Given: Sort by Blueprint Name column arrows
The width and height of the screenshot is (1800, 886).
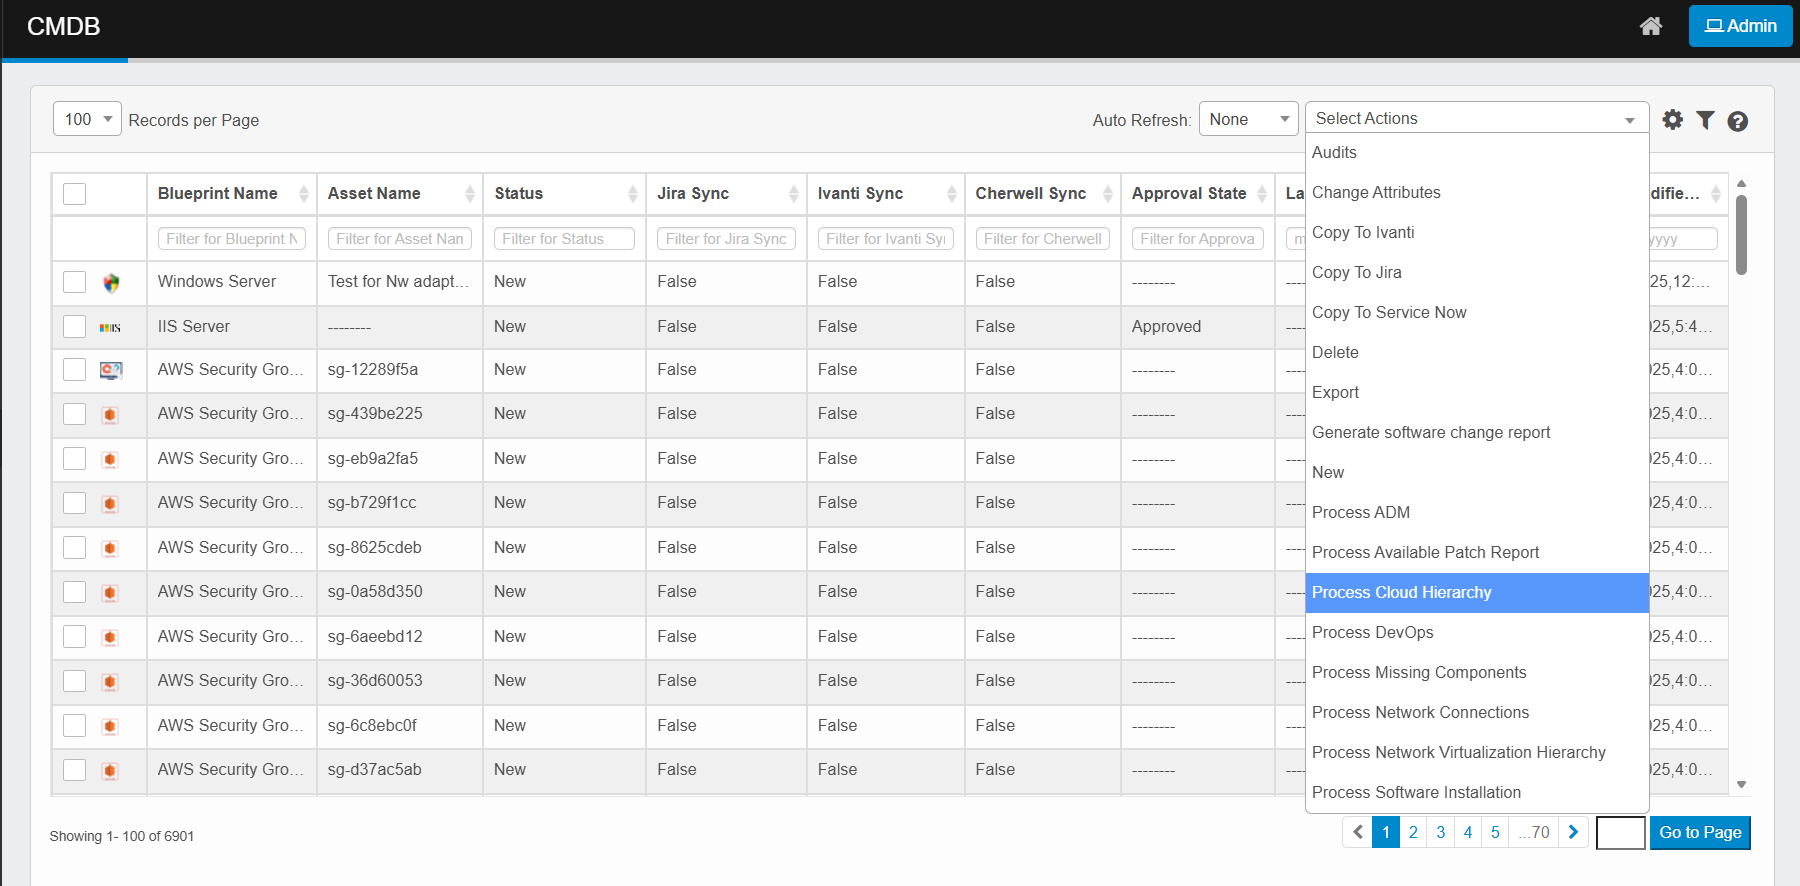Looking at the screenshot, I should click(304, 194).
